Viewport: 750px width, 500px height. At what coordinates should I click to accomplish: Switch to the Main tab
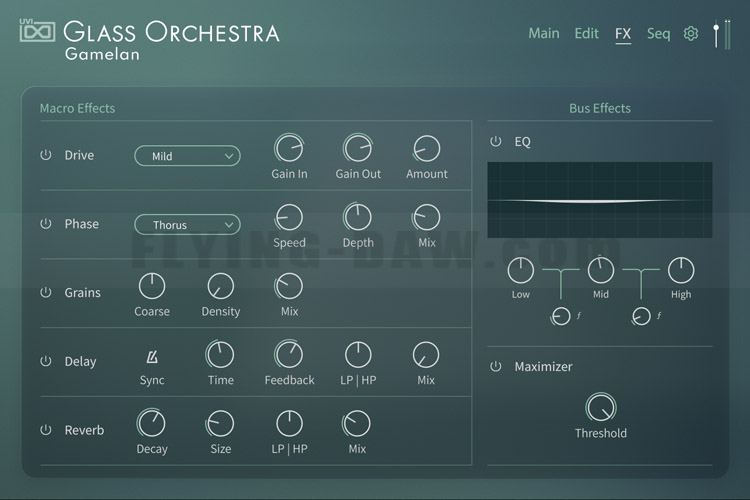click(544, 33)
